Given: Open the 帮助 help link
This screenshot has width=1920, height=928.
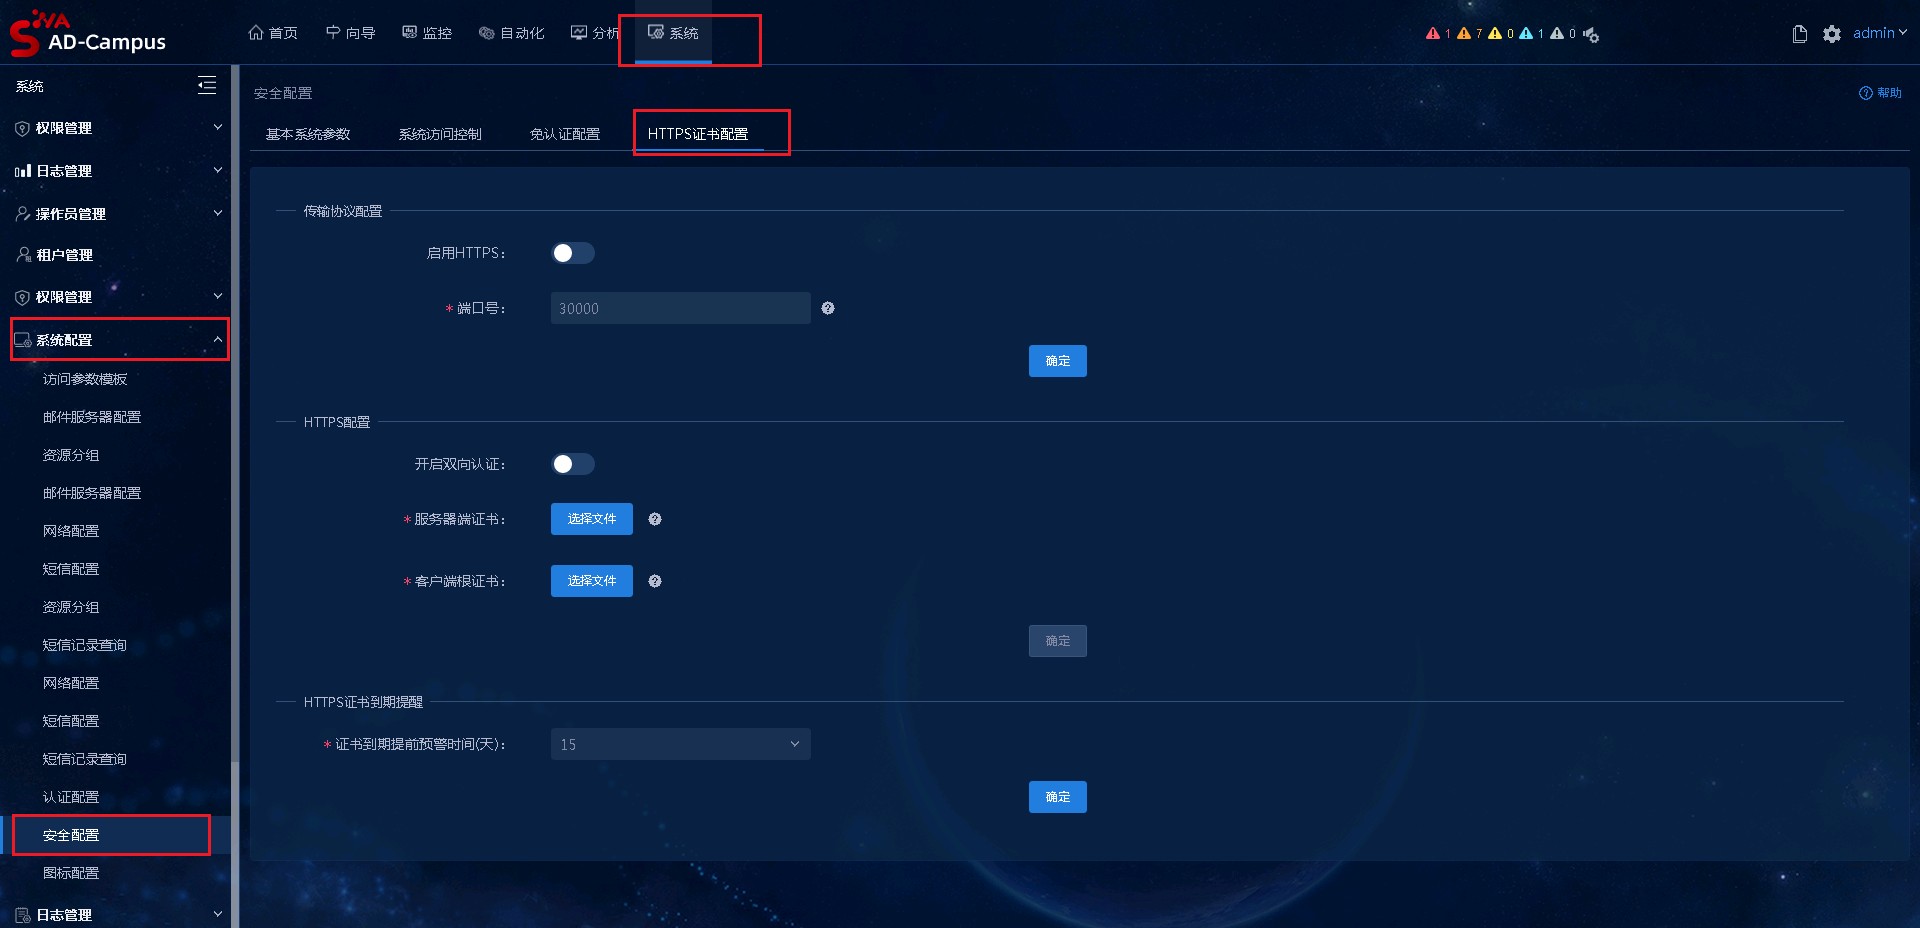Looking at the screenshot, I should tap(1880, 93).
